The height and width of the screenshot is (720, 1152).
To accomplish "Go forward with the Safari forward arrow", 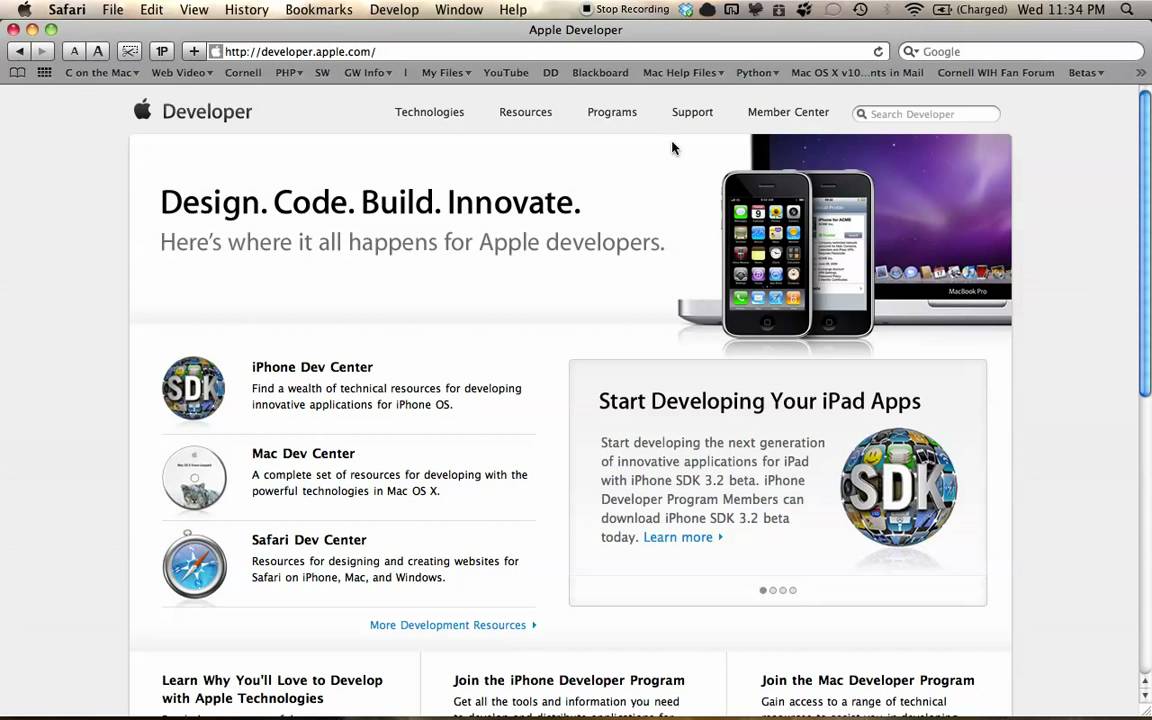I will coord(43,51).
